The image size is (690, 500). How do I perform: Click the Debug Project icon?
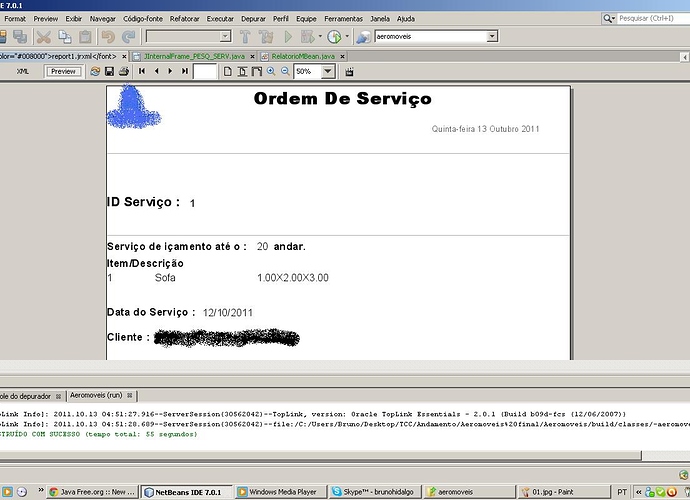pyautogui.click(x=308, y=37)
